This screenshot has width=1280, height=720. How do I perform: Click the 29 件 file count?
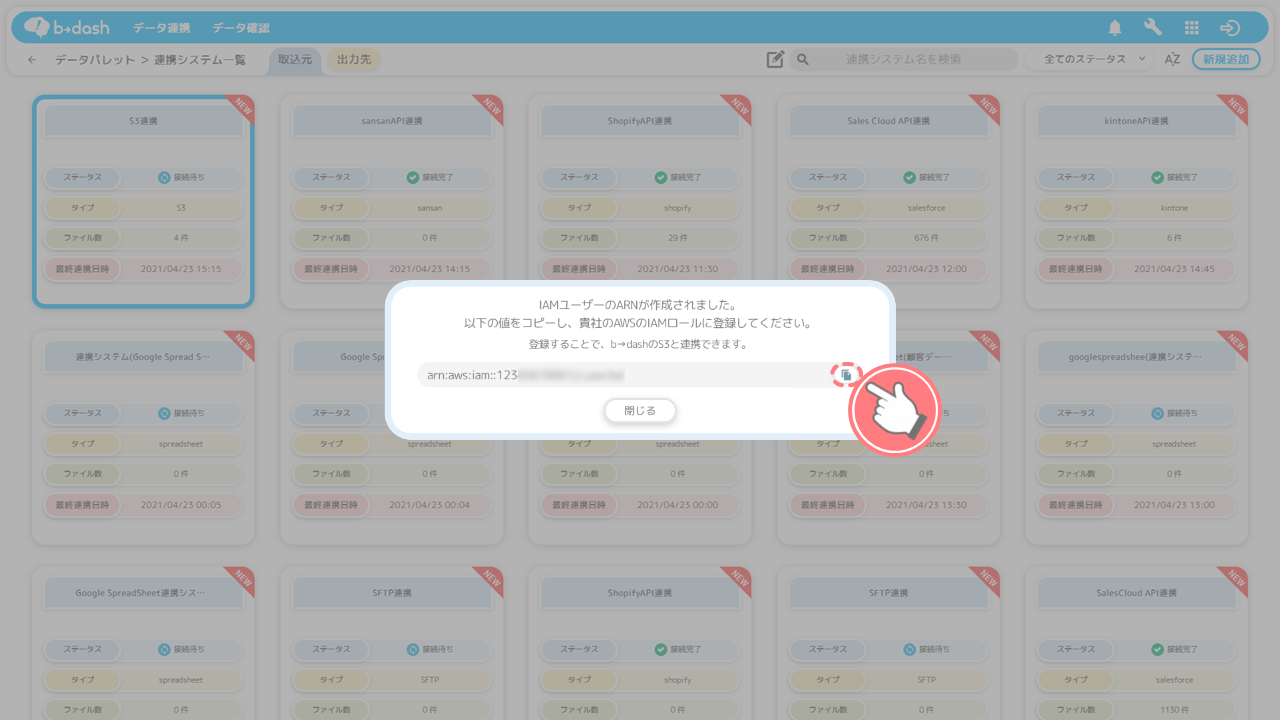678,239
